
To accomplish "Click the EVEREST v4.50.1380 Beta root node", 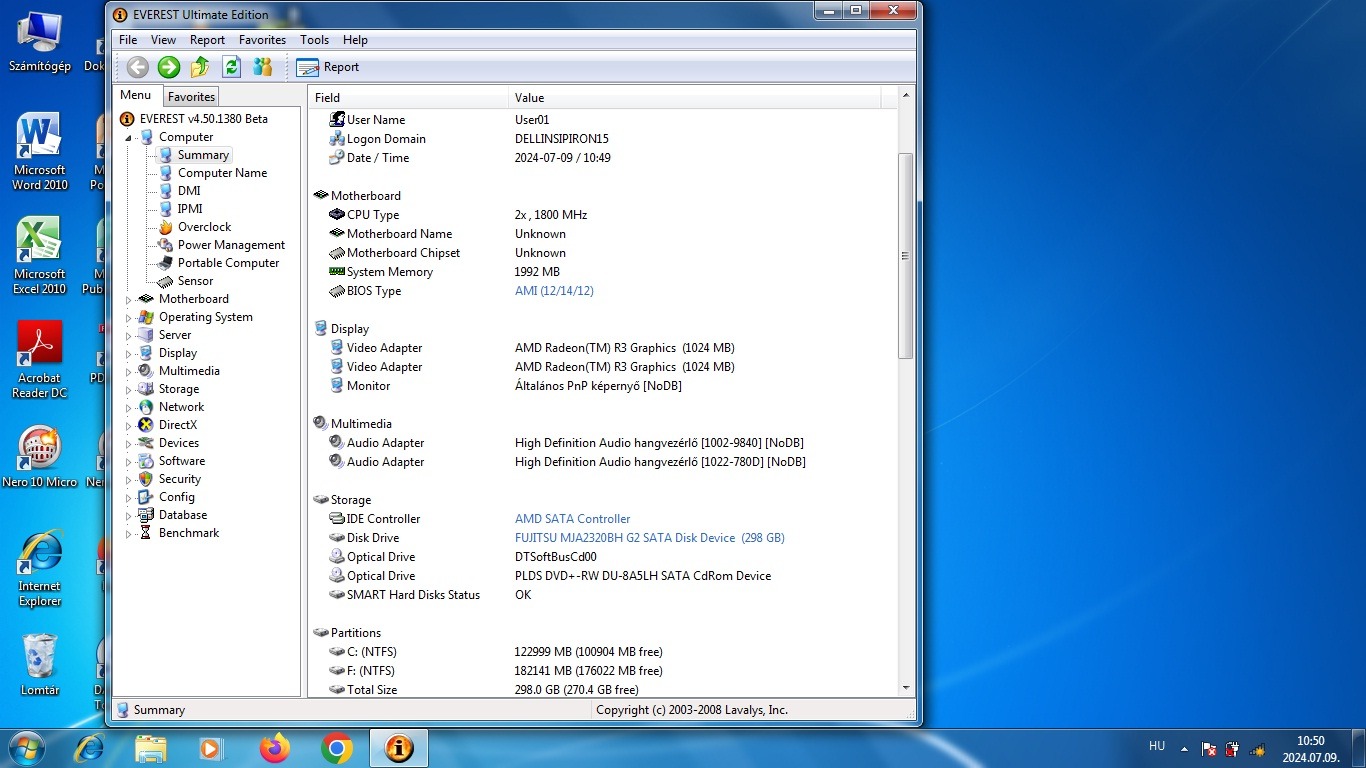I will click(x=203, y=119).
